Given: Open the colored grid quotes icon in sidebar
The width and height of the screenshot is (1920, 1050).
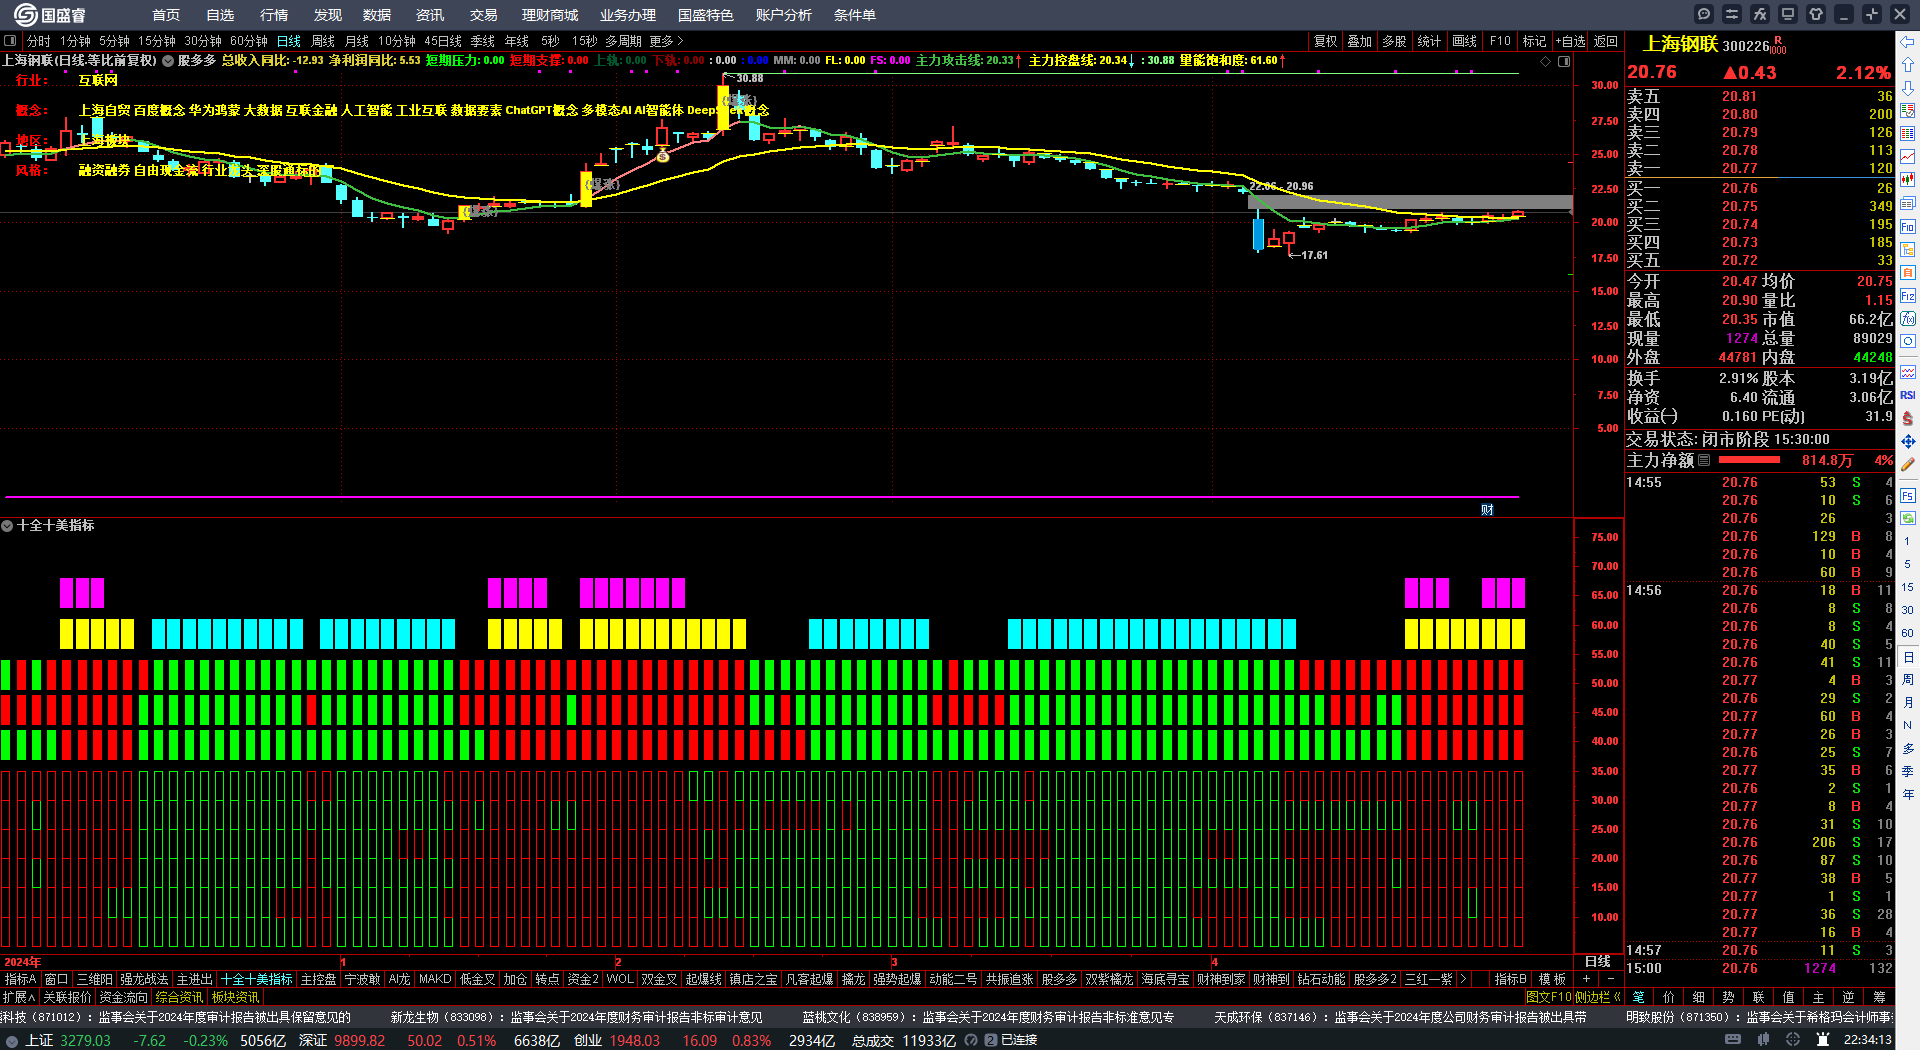Looking at the screenshot, I should click(x=1908, y=133).
